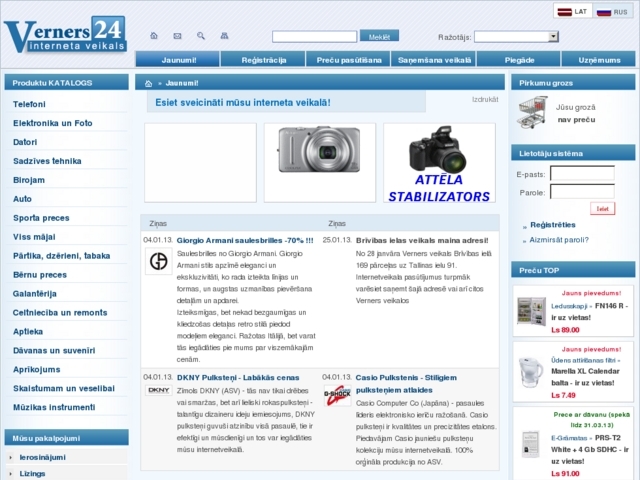The image size is (640, 480).
Task: Click the Verners 24 logo
Action: (x=65, y=36)
